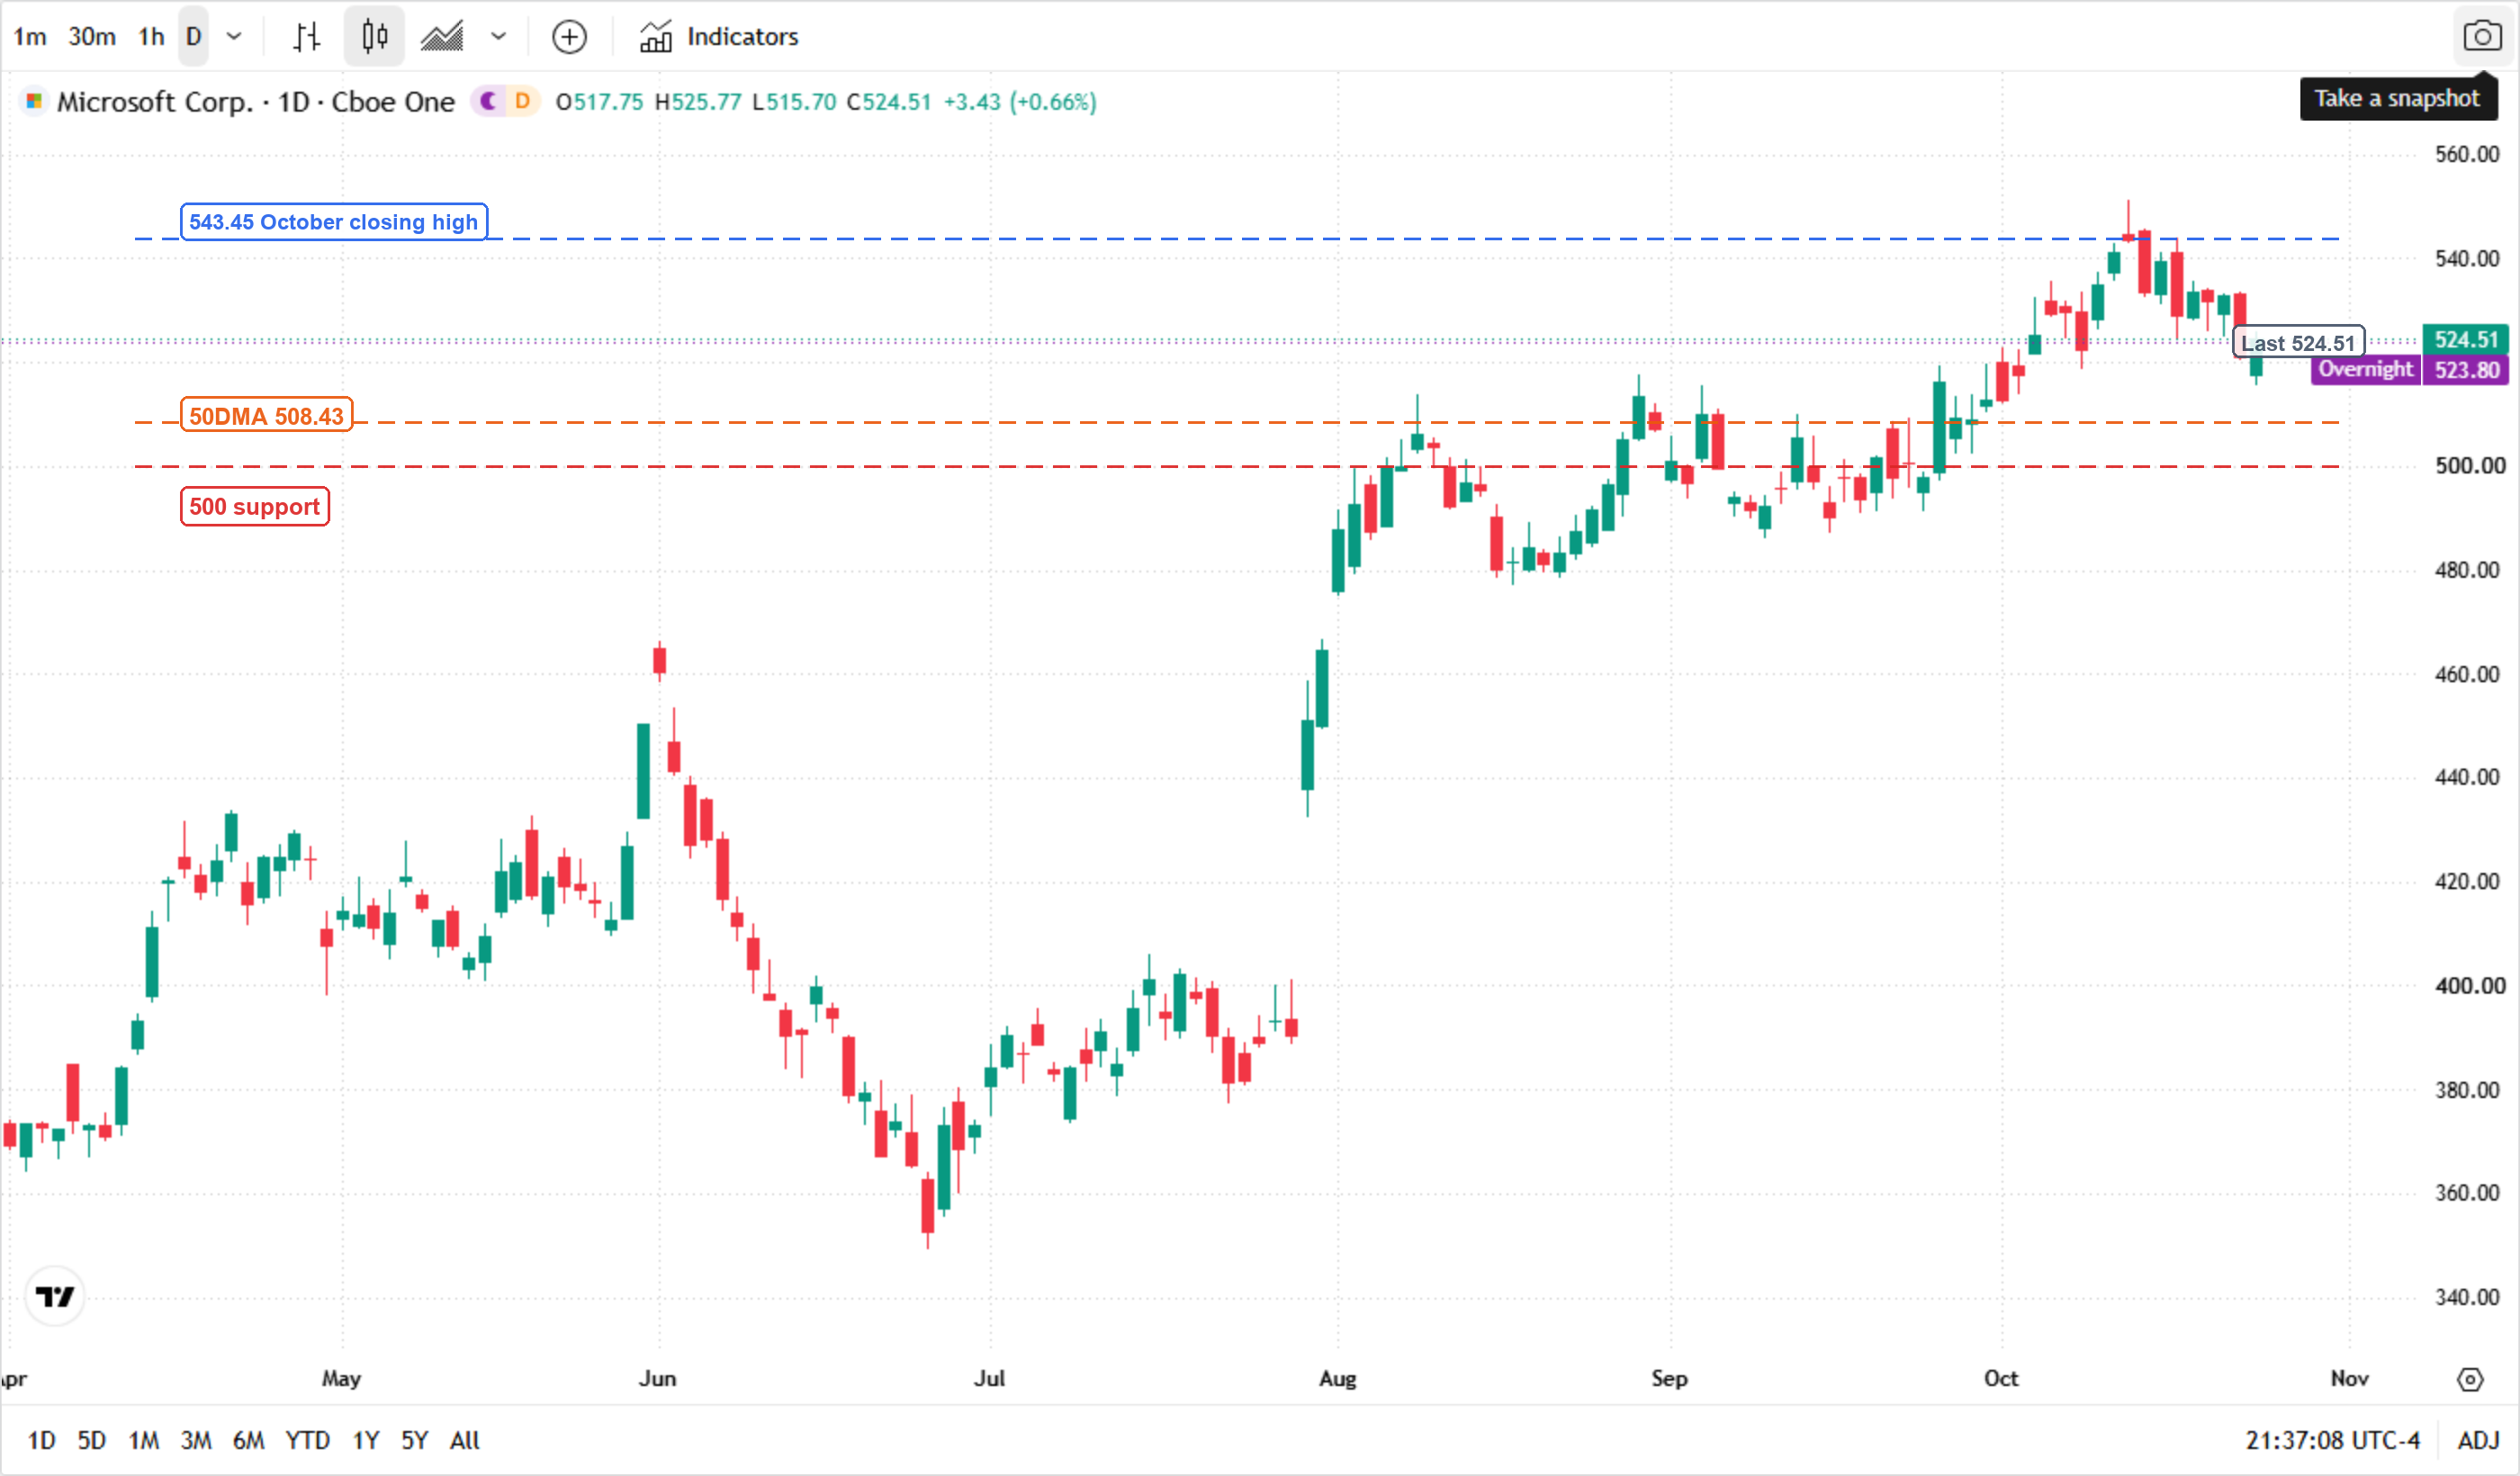Switch to candlestick chart style

click(x=374, y=37)
